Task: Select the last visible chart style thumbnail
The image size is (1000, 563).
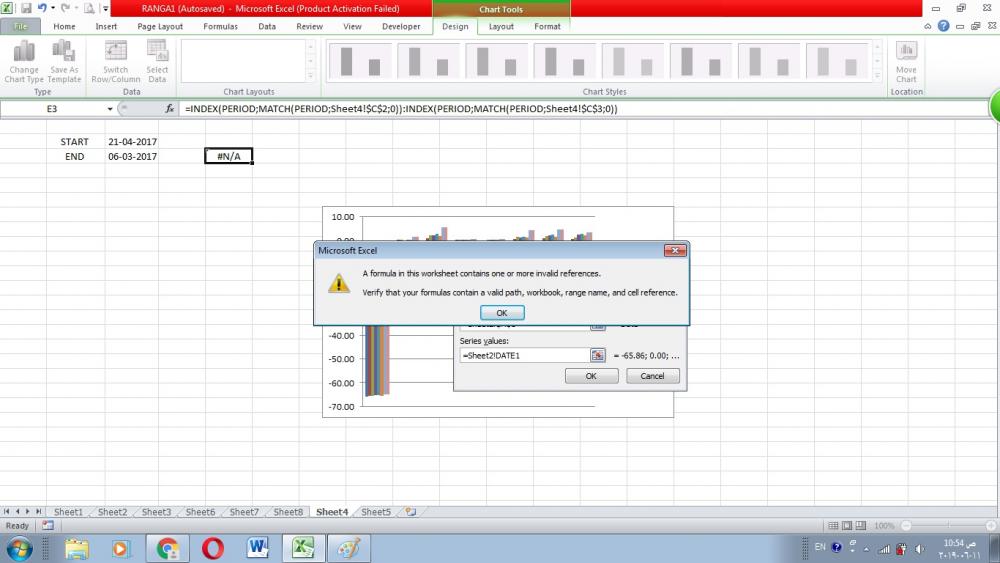Action: [837, 61]
